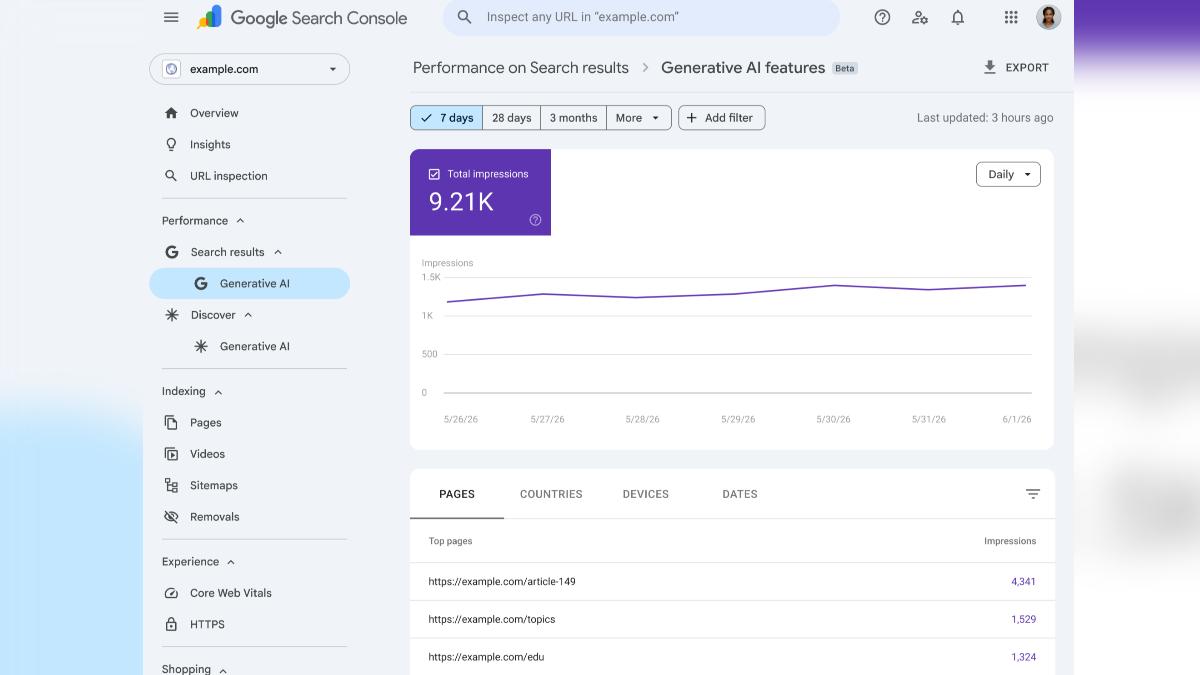Switch to the DEVICES tab

coord(646,494)
